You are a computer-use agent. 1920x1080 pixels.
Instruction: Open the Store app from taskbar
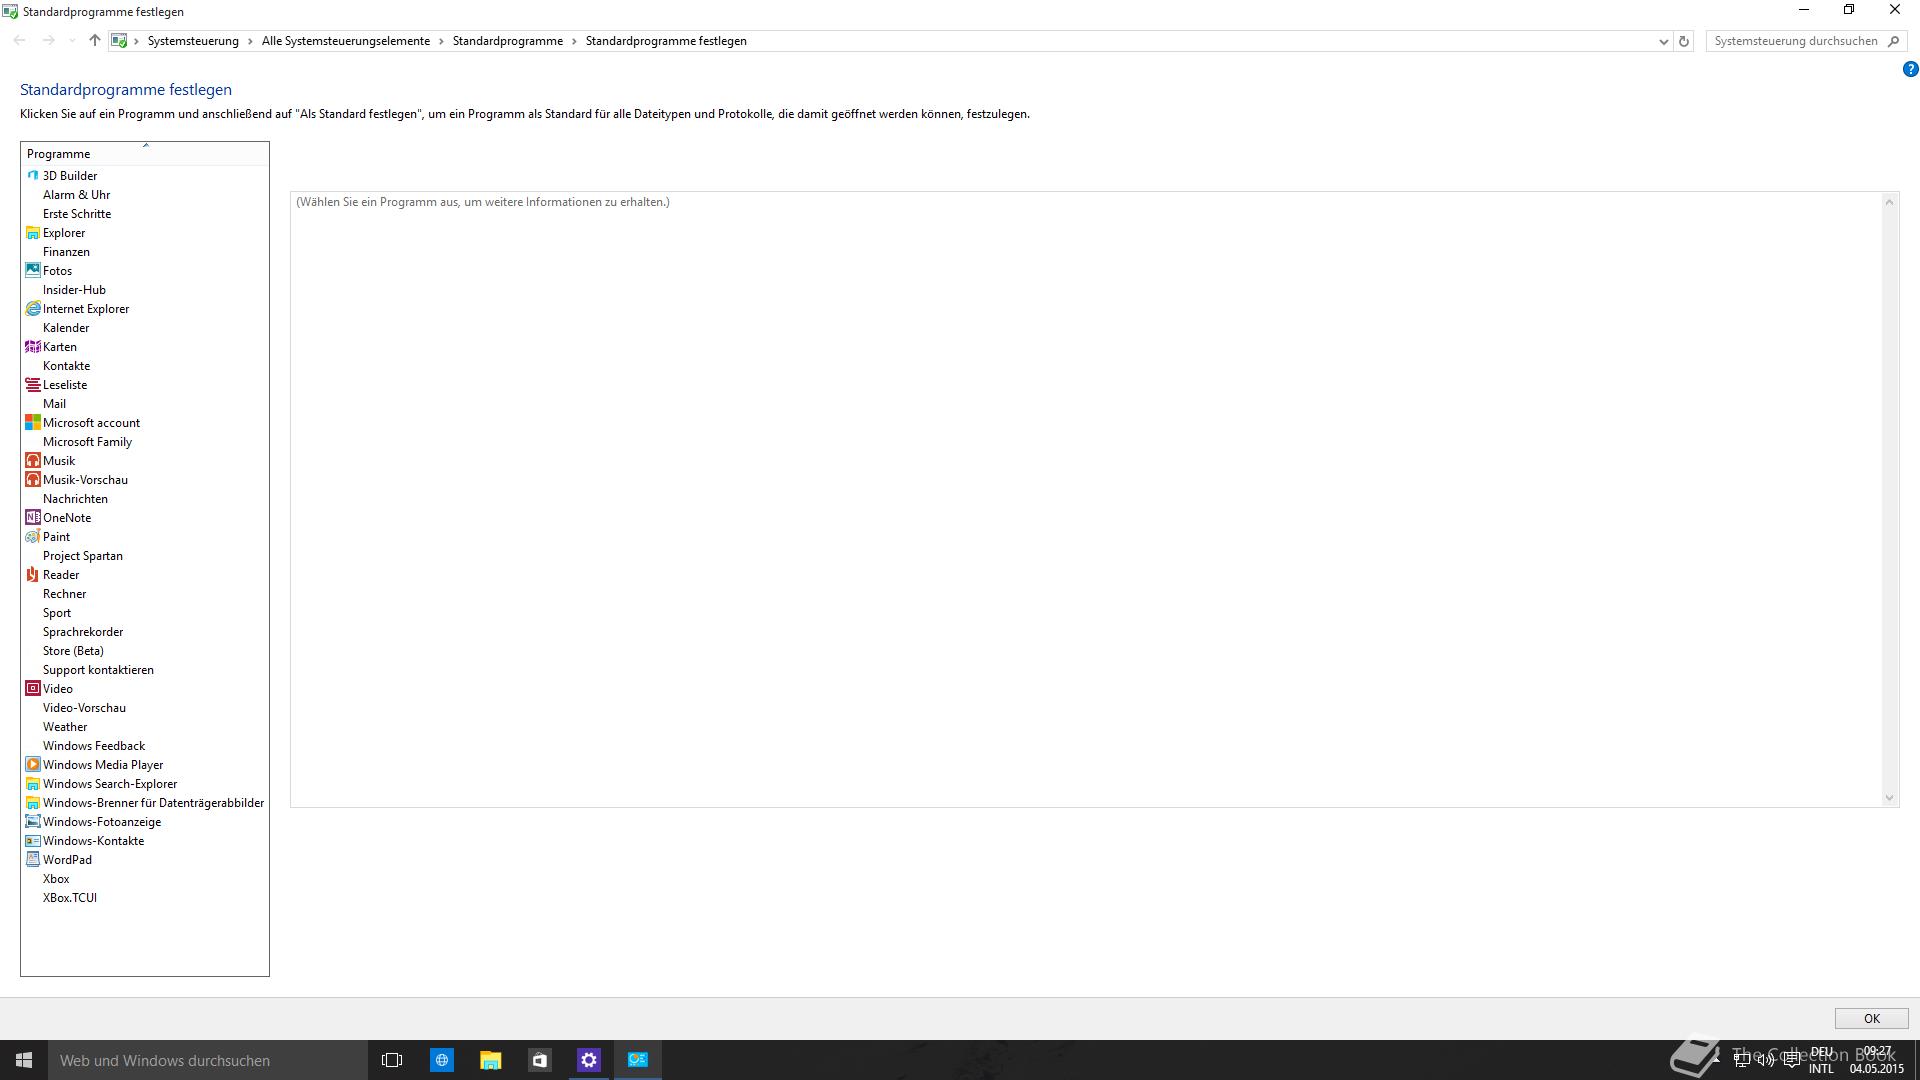(x=539, y=1060)
